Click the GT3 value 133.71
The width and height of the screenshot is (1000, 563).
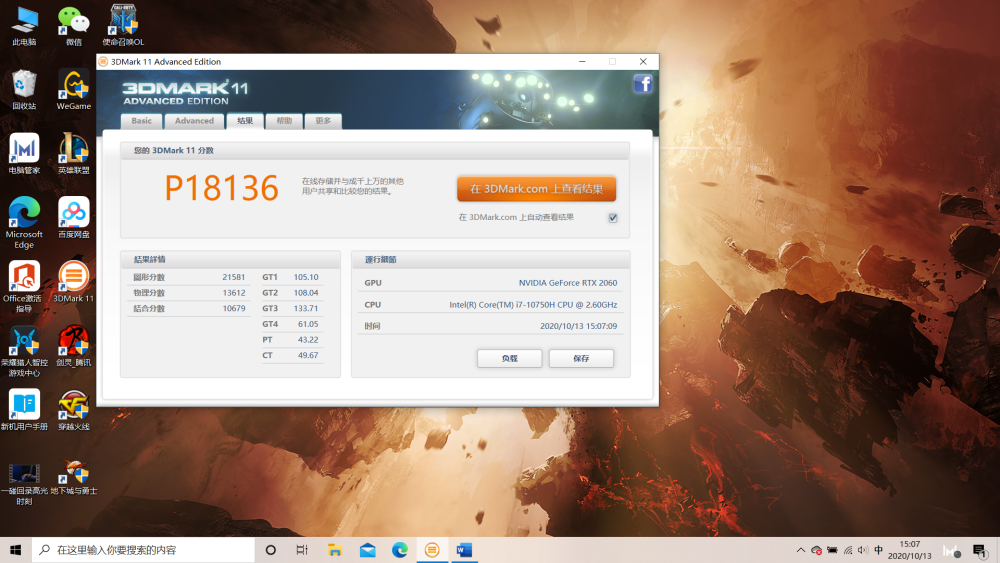306,308
